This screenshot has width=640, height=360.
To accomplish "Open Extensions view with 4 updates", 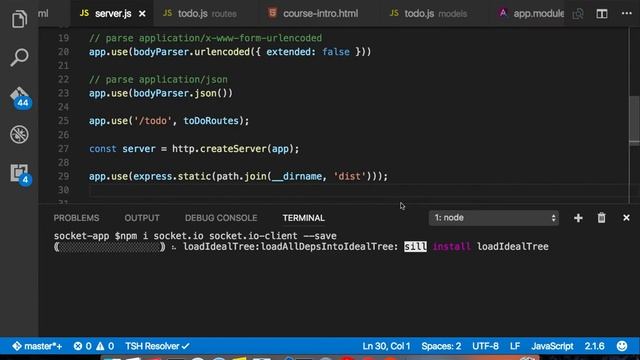I will pyautogui.click(x=20, y=174).
